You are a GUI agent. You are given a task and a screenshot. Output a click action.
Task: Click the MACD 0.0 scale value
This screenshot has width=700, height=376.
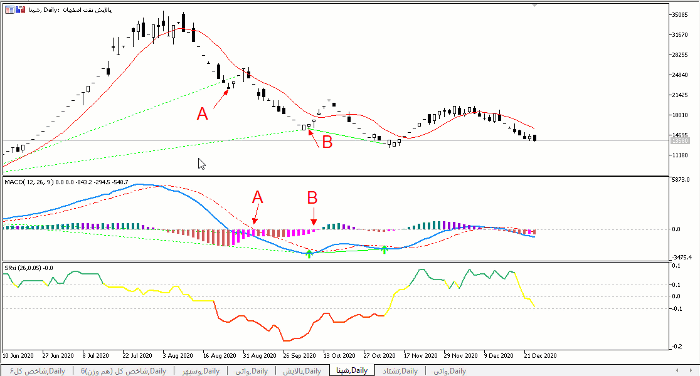click(x=676, y=230)
